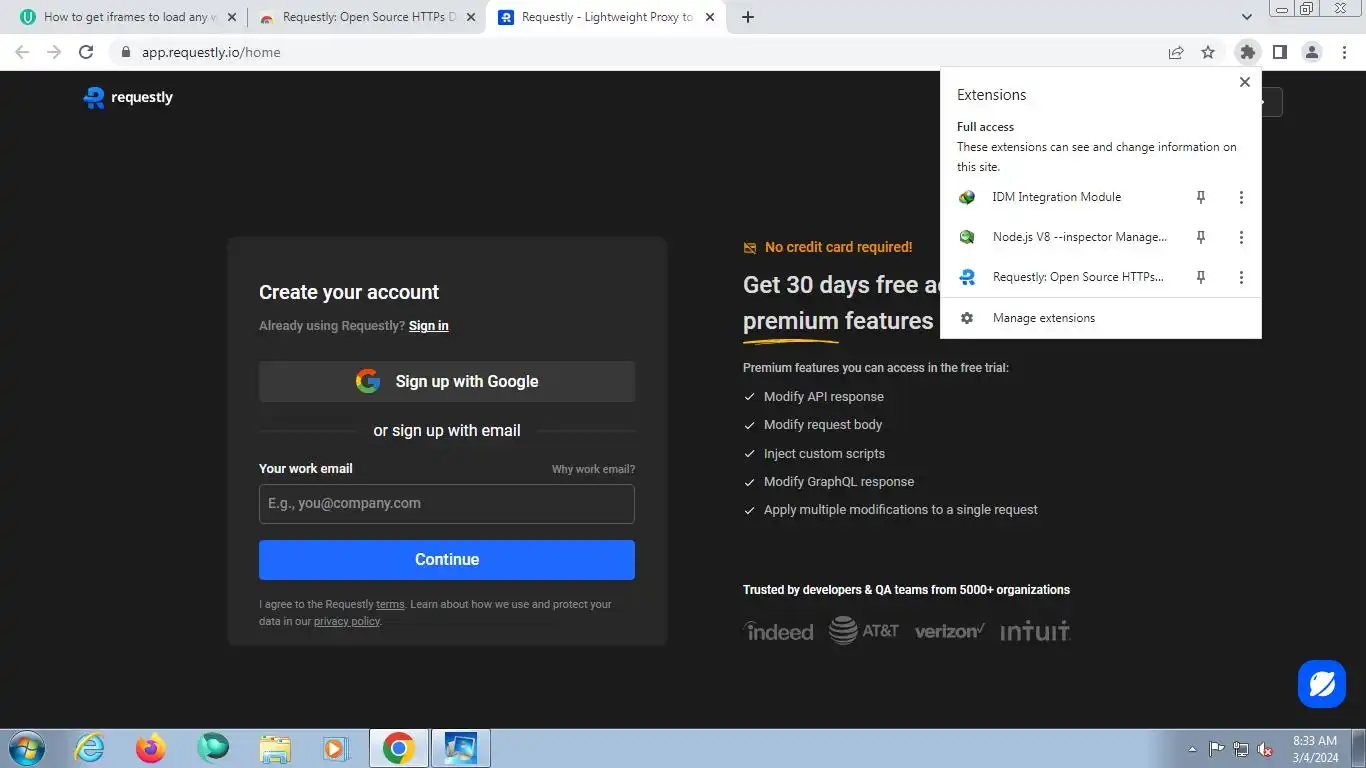Close the 'Requestly: Open Source HTTPs' tab
This screenshot has width=1366, height=768.
click(471, 17)
